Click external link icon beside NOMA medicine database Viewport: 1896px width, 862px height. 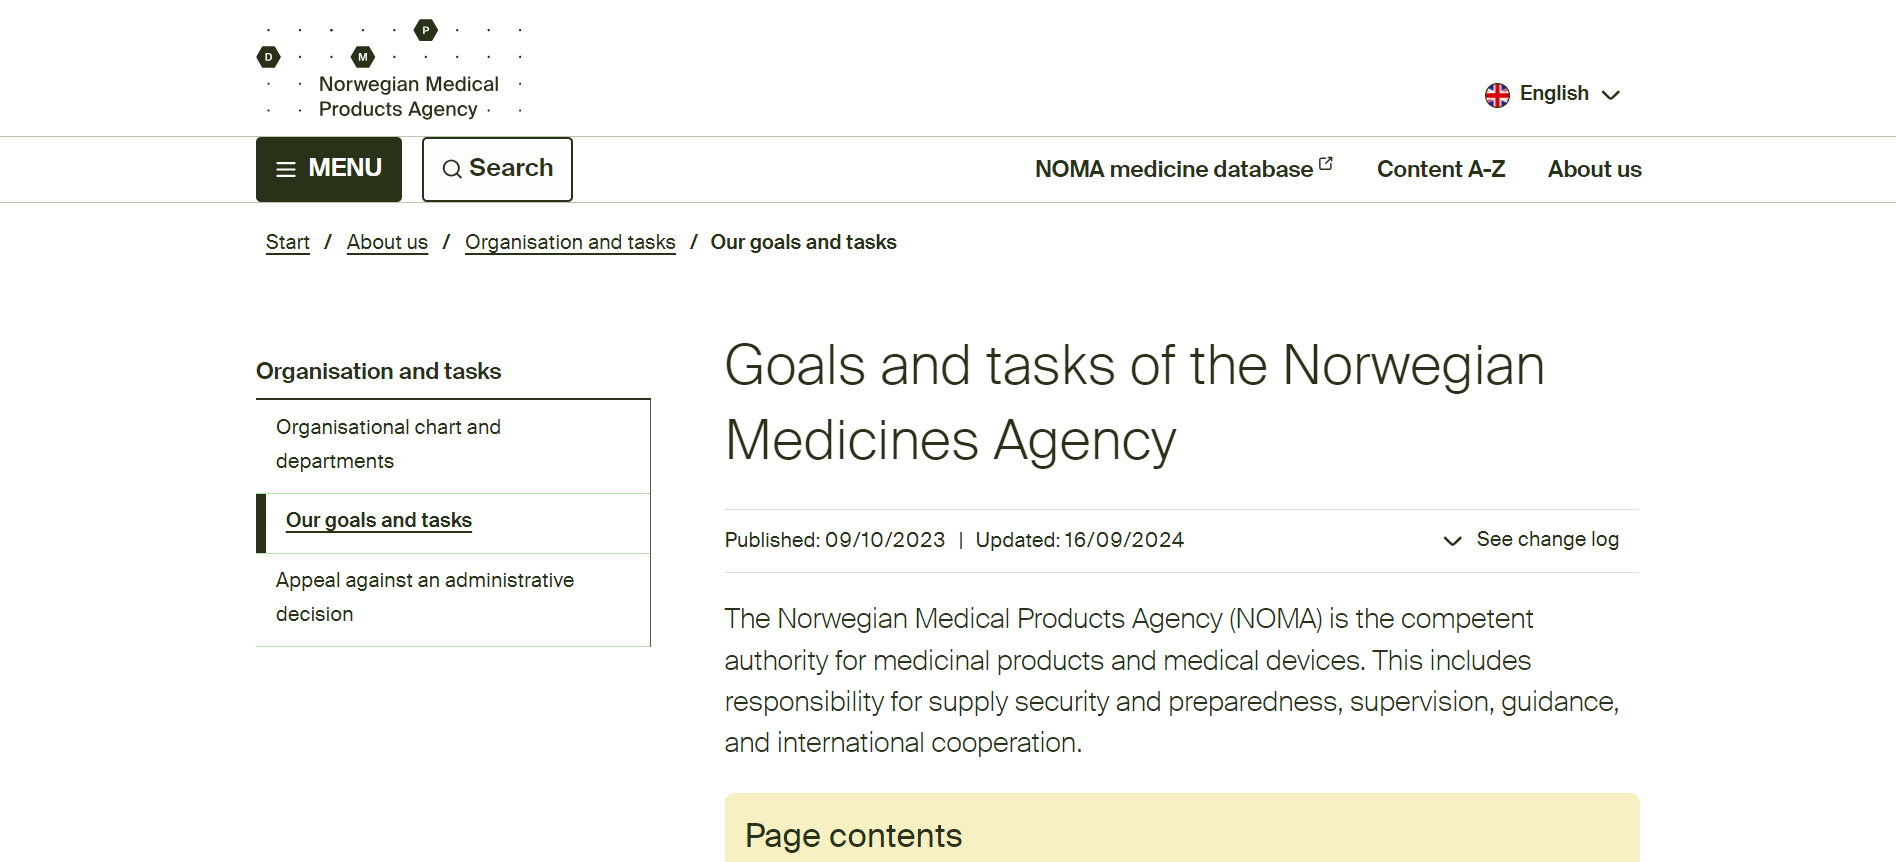tap(1326, 163)
